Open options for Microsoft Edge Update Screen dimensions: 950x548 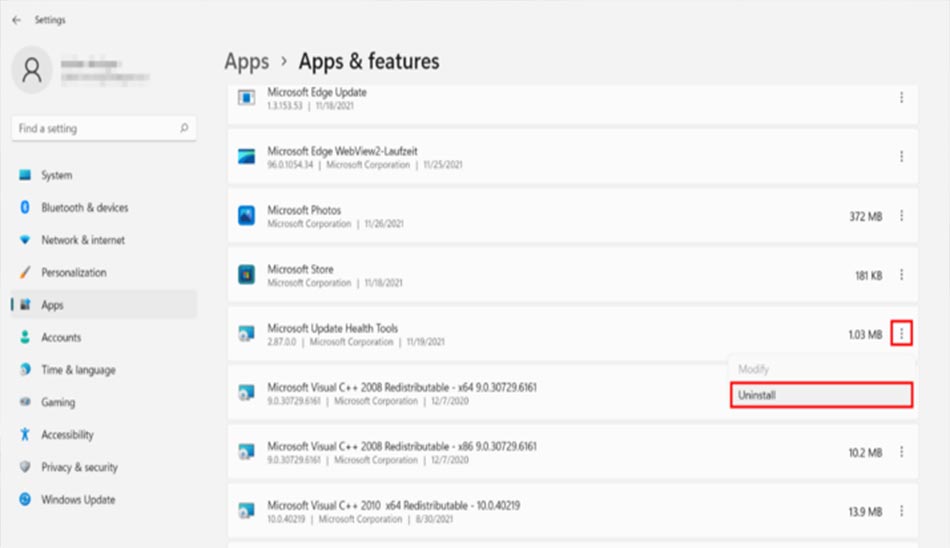[x=902, y=98]
